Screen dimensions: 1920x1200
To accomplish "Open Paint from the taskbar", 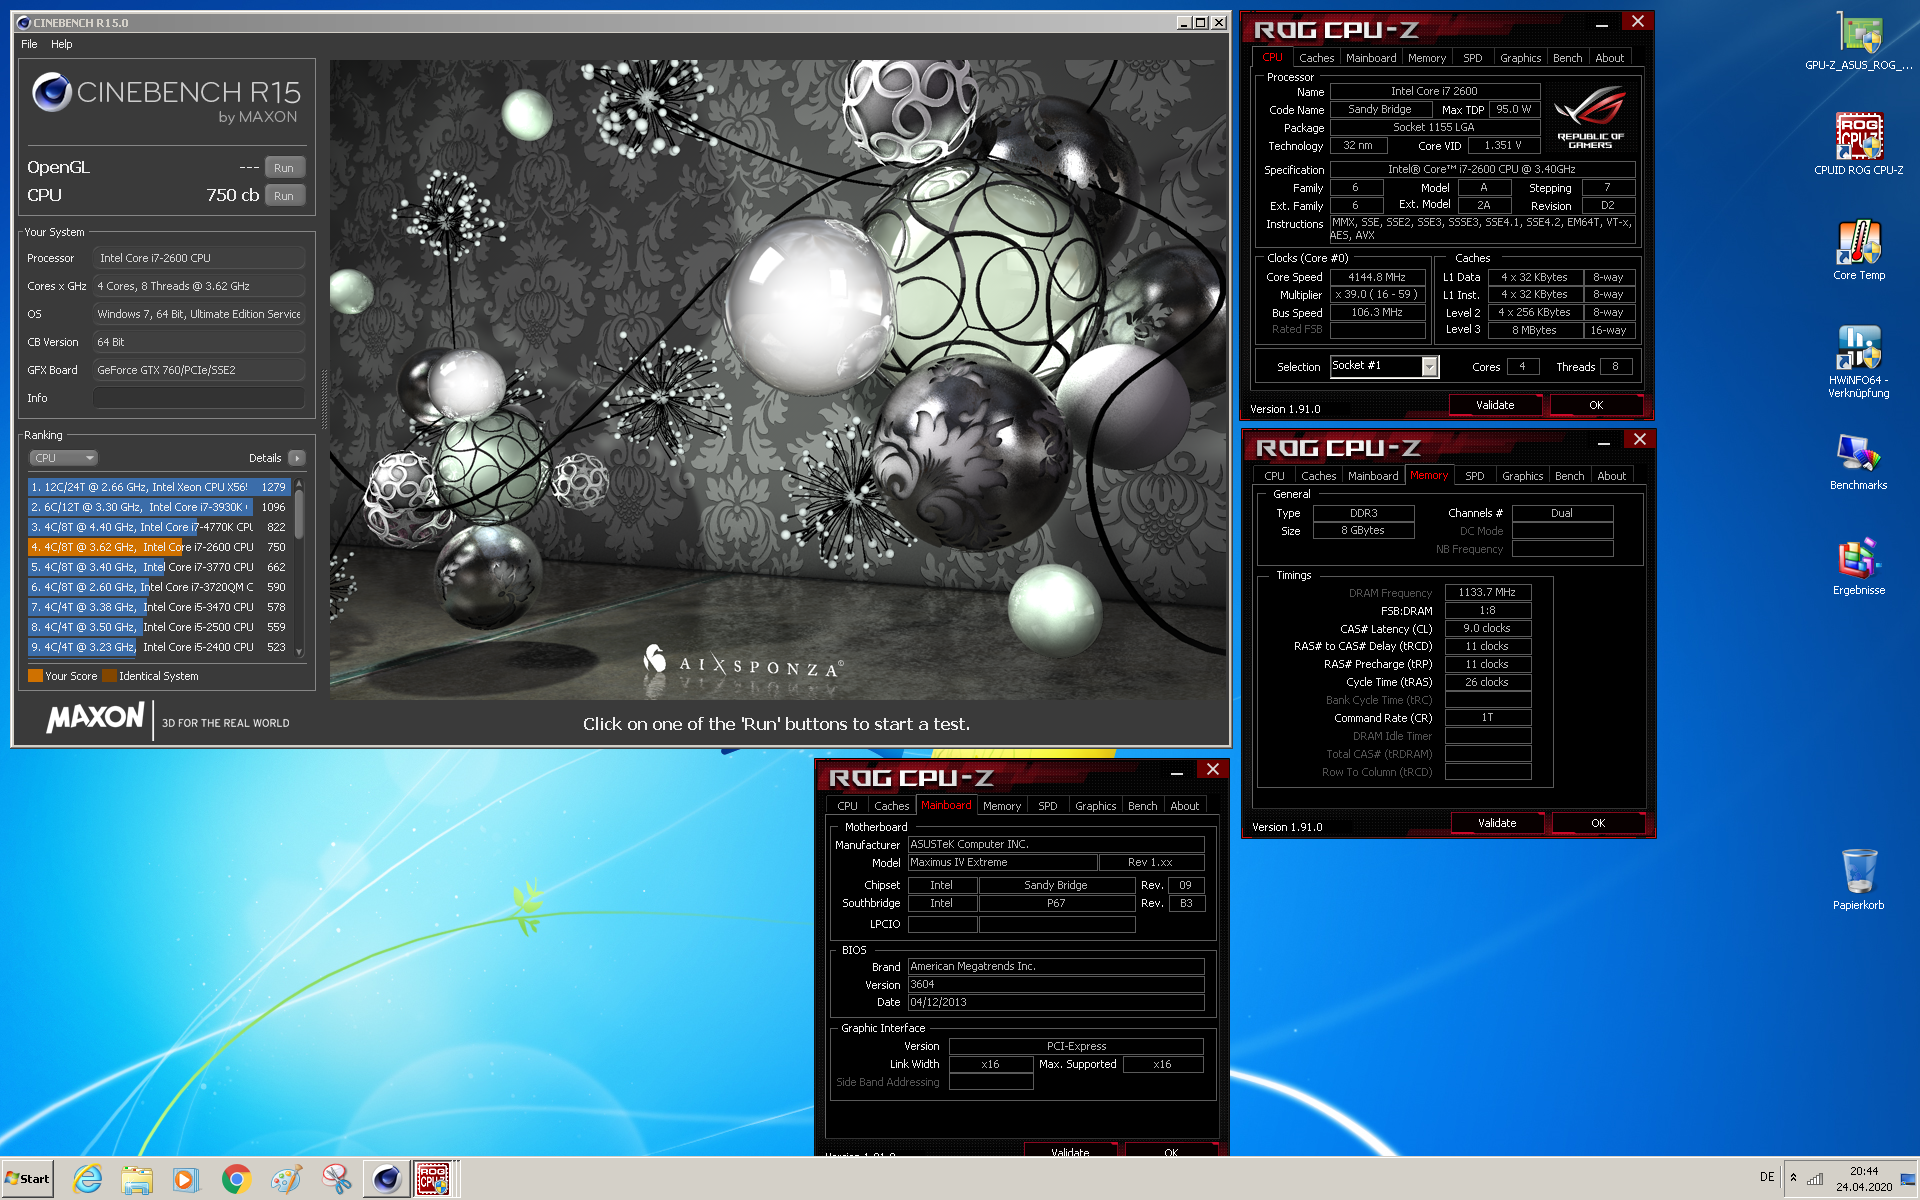I will coord(286,1179).
